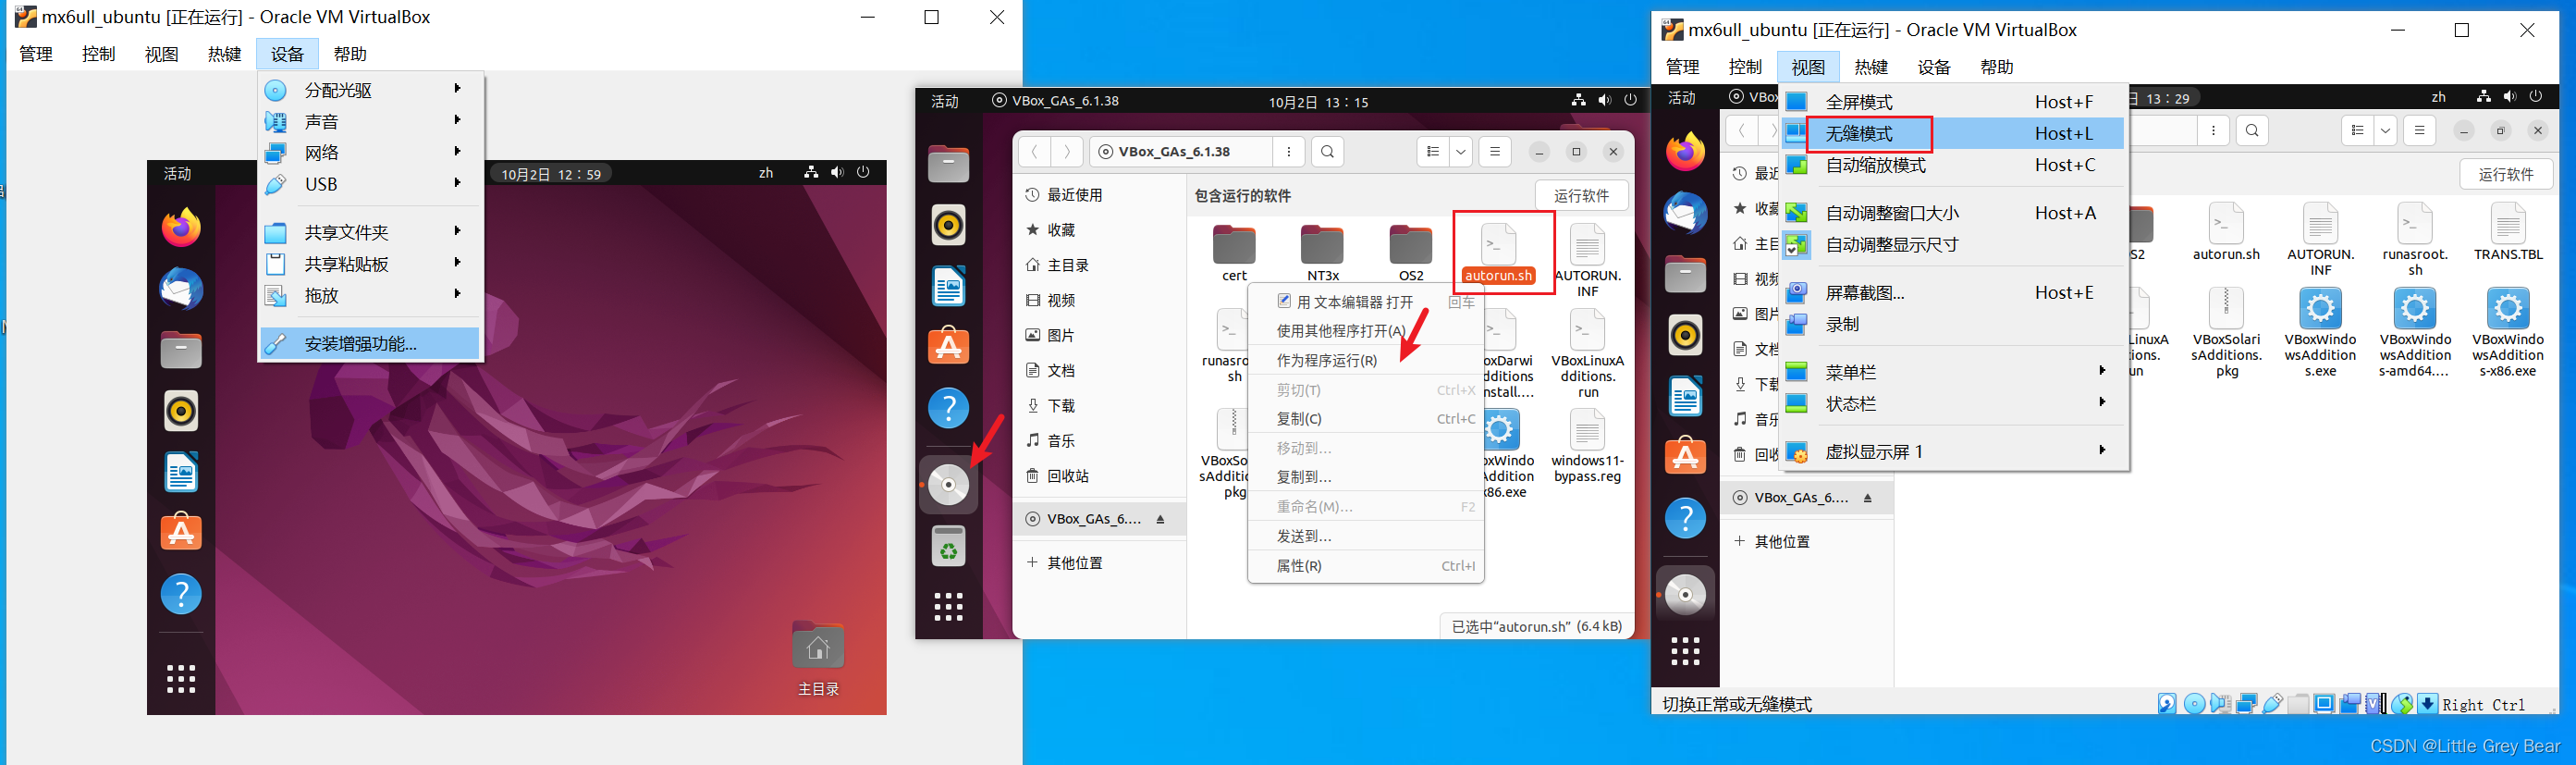This screenshot has width=2576, height=765.
Task: Open recording indicator in right window status bar
Action: [x=2351, y=704]
